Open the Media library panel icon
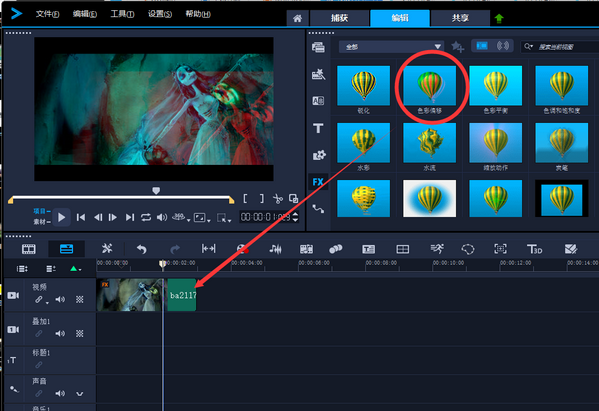This screenshot has width=599, height=411. point(318,47)
